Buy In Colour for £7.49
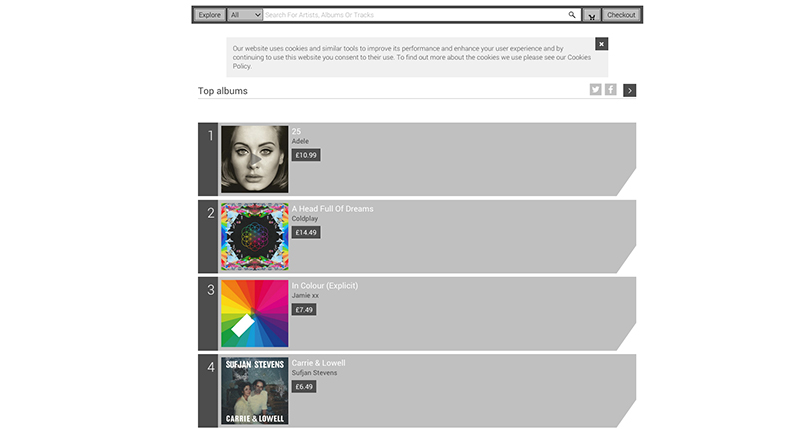 pyautogui.click(x=304, y=310)
